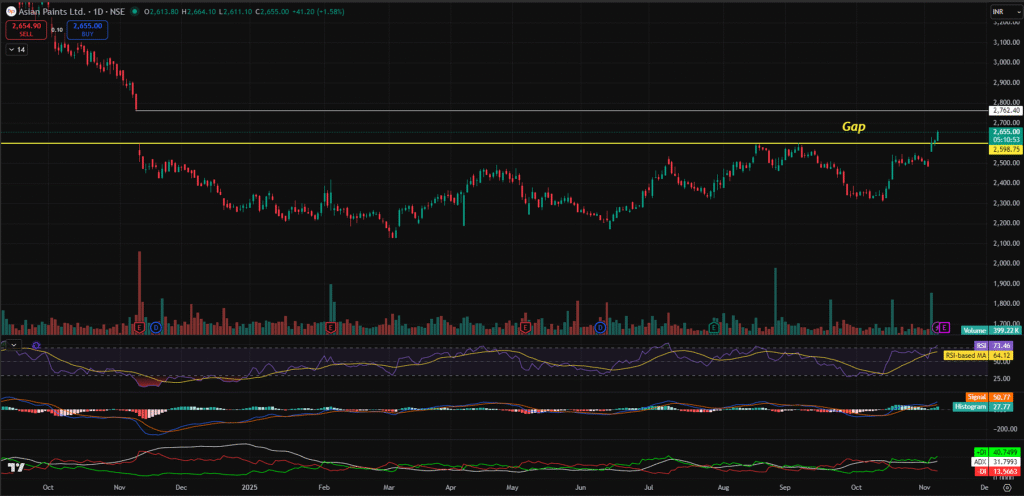
Task: Click the Asian Paints symbol logo icon
Action: (11, 11)
